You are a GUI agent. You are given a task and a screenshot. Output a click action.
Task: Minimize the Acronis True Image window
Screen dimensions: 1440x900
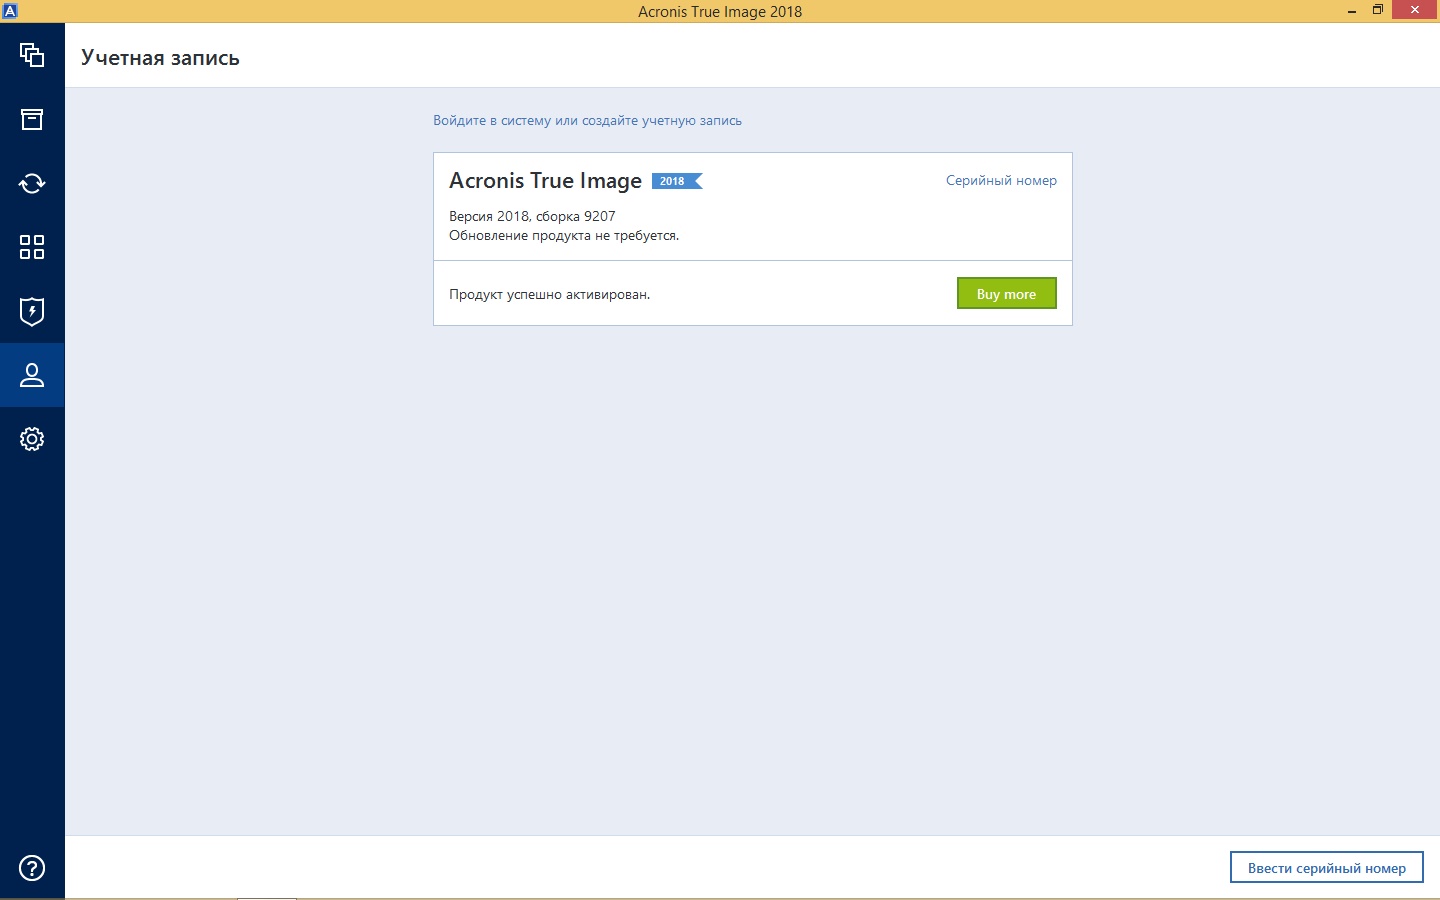(x=1352, y=11)
